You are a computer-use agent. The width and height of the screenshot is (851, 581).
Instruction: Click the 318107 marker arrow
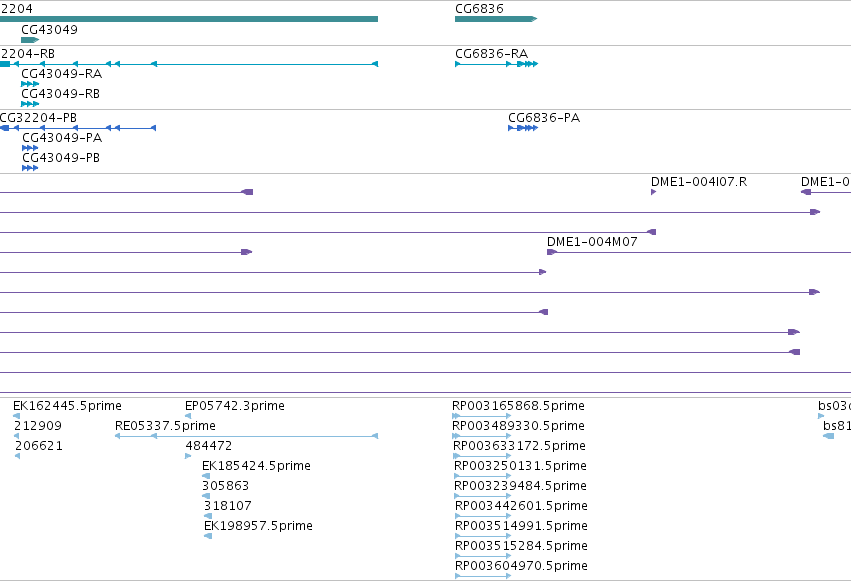208,516
